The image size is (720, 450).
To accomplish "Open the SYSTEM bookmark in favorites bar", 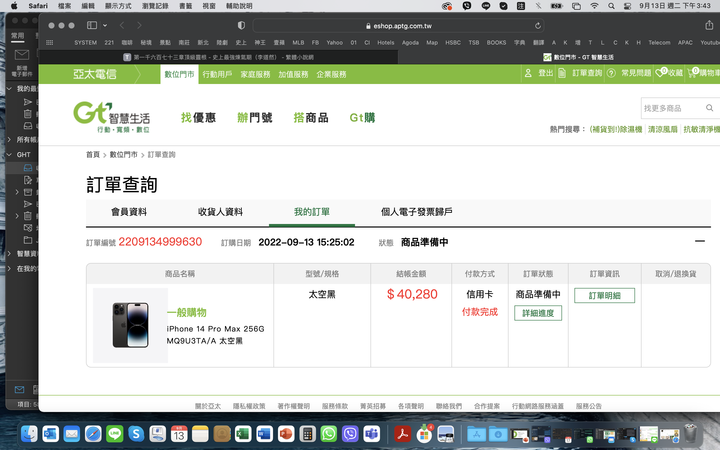I will click(85, 42).
